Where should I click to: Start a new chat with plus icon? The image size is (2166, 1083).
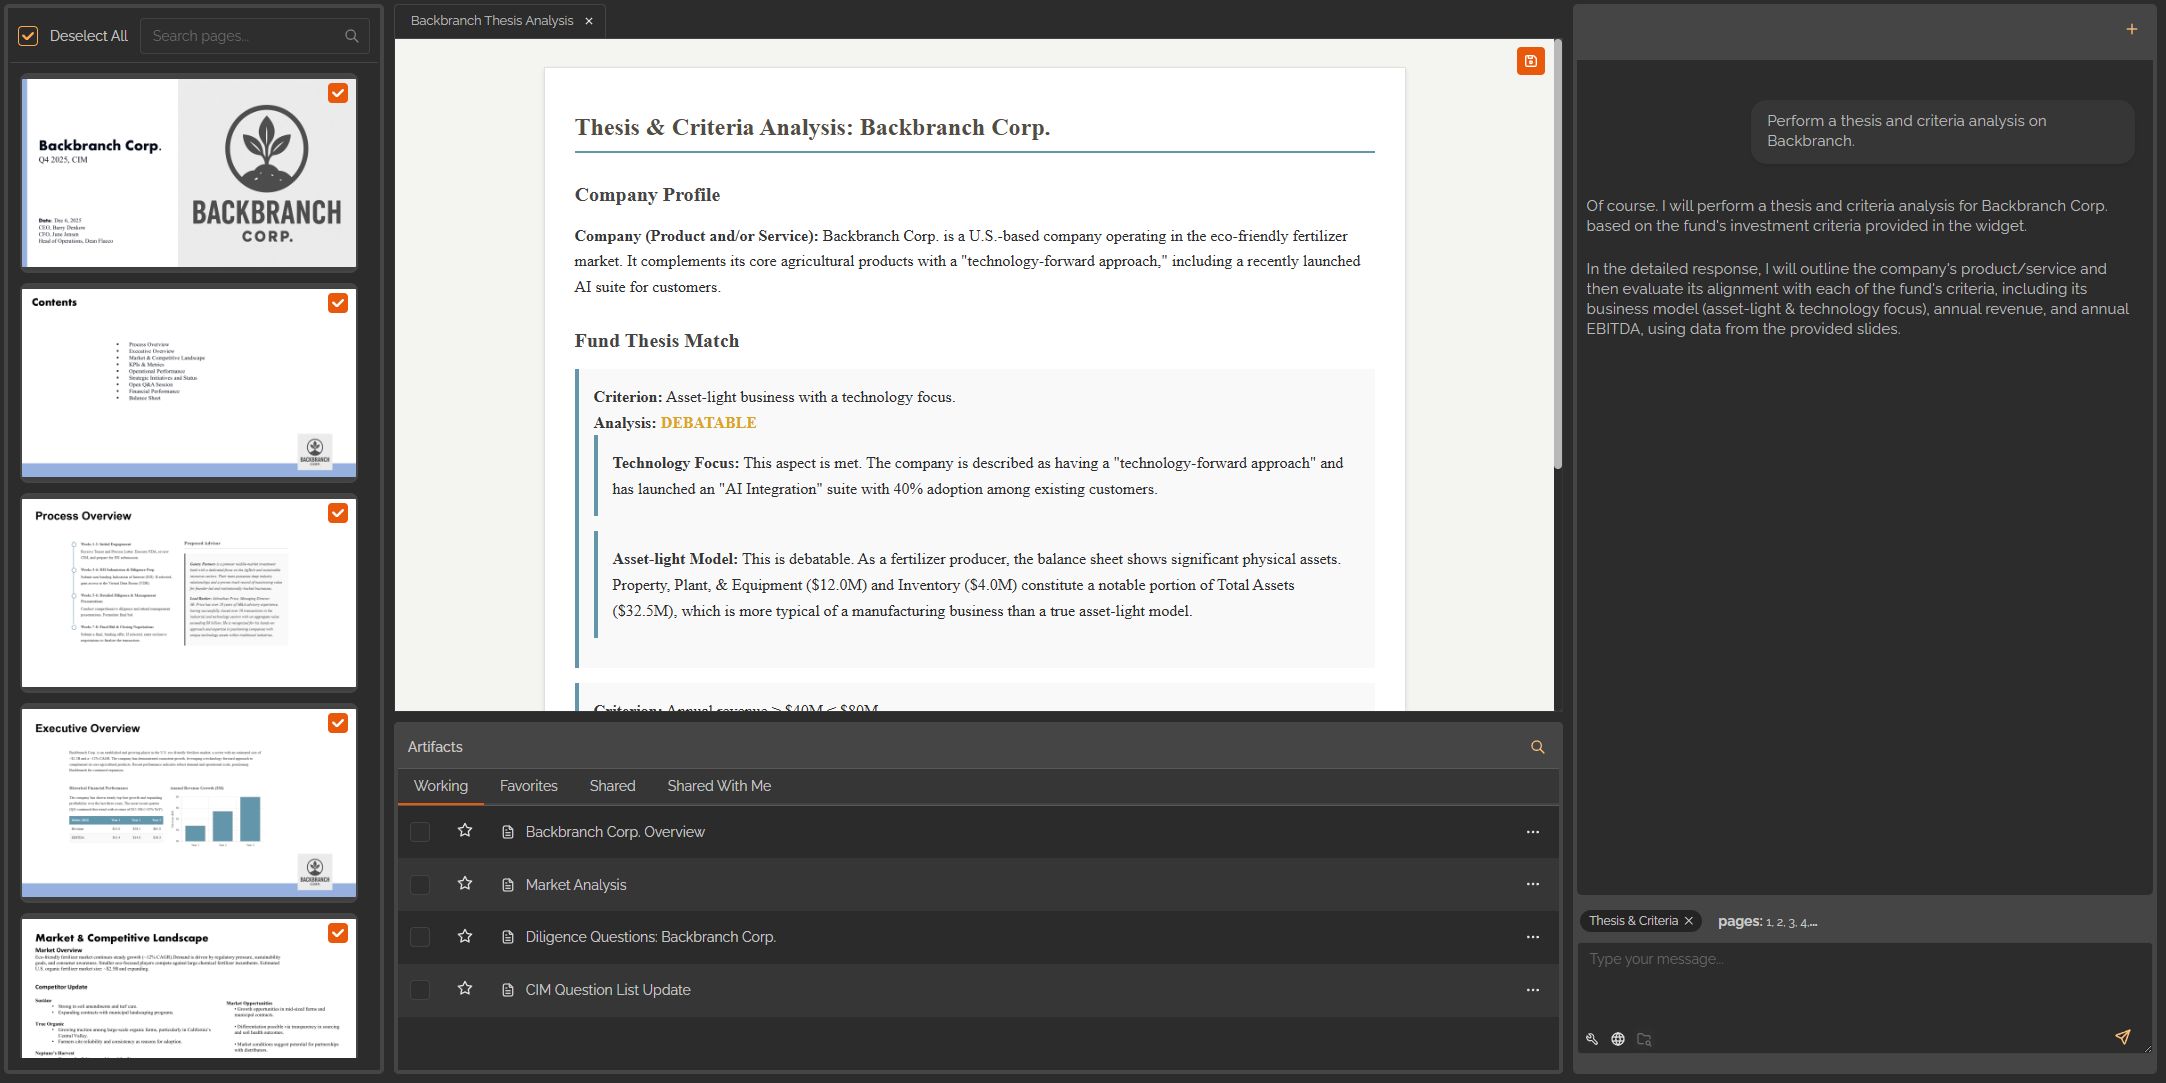2131,29
